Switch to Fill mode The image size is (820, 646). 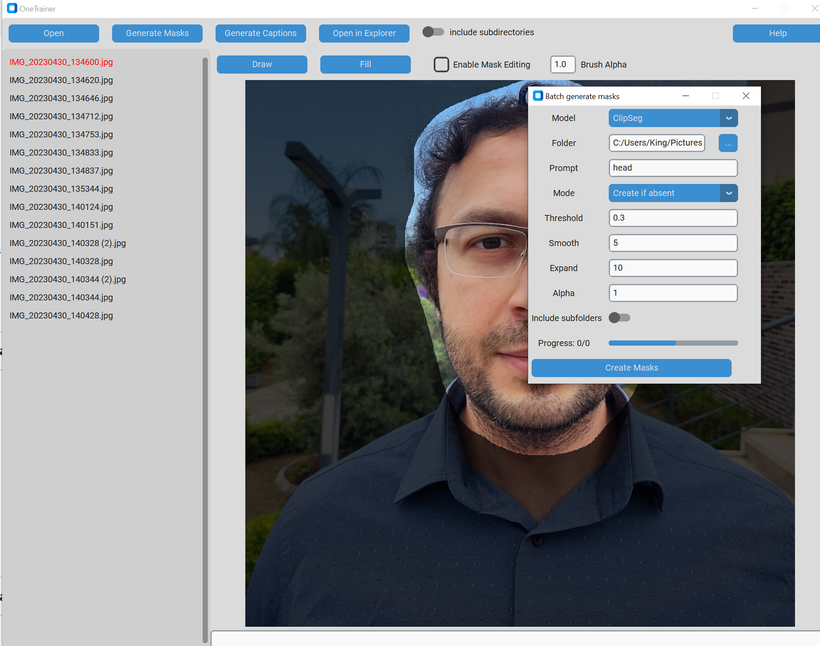(366, 64)
